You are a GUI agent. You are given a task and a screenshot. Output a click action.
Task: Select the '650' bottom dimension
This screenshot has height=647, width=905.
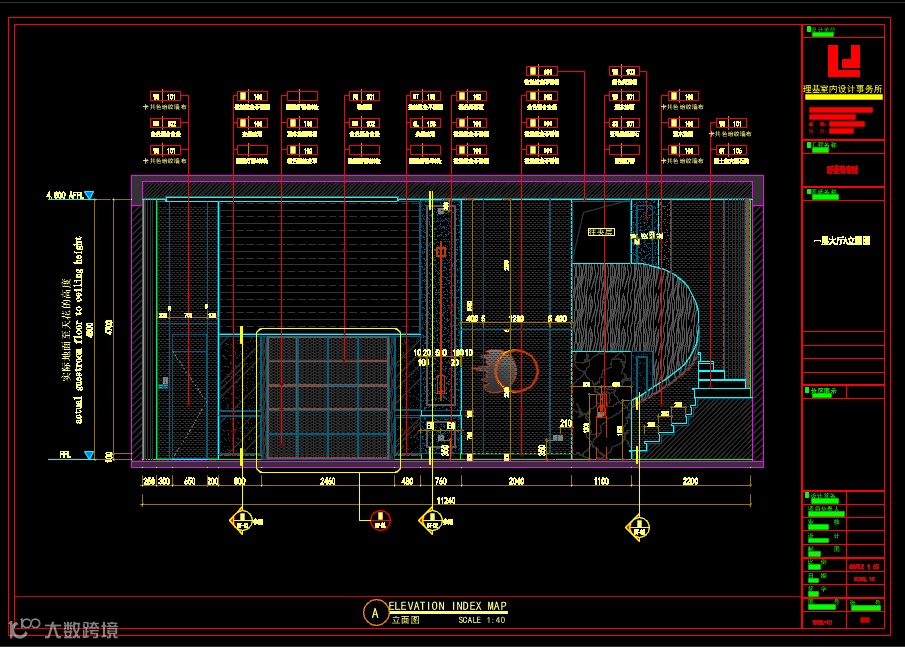(x=189, y=481)
